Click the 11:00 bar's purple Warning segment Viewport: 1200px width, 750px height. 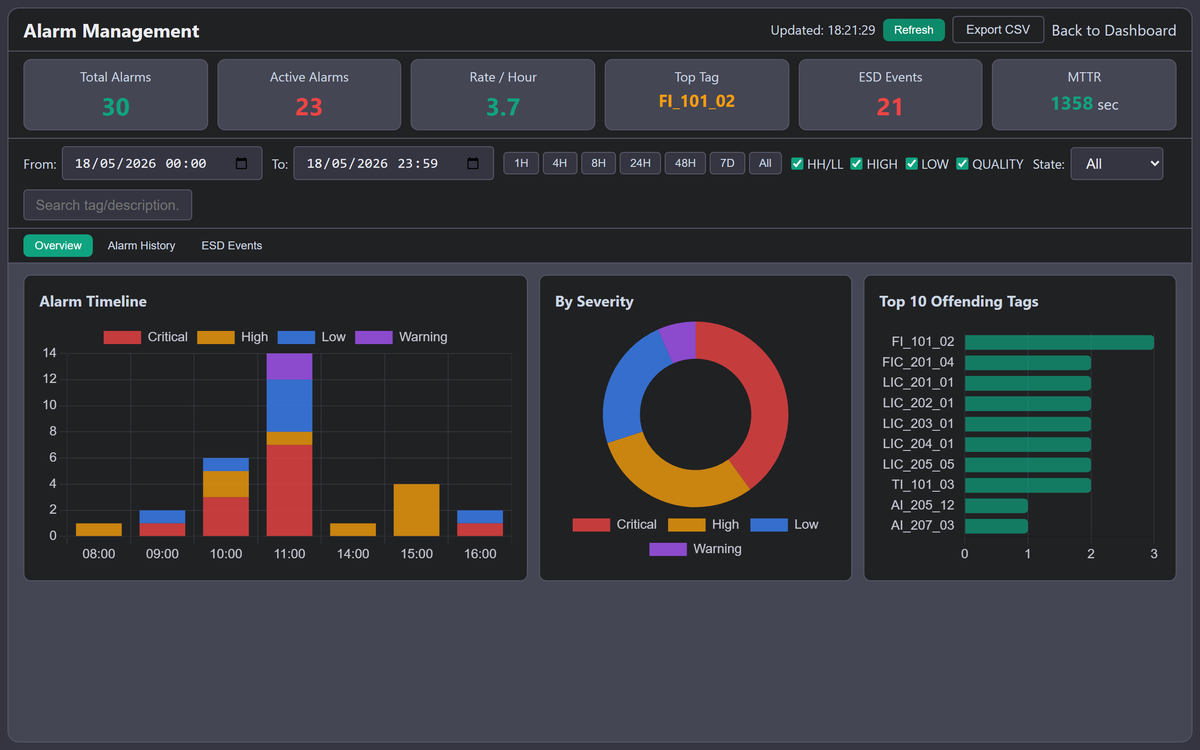click(289, 366)
